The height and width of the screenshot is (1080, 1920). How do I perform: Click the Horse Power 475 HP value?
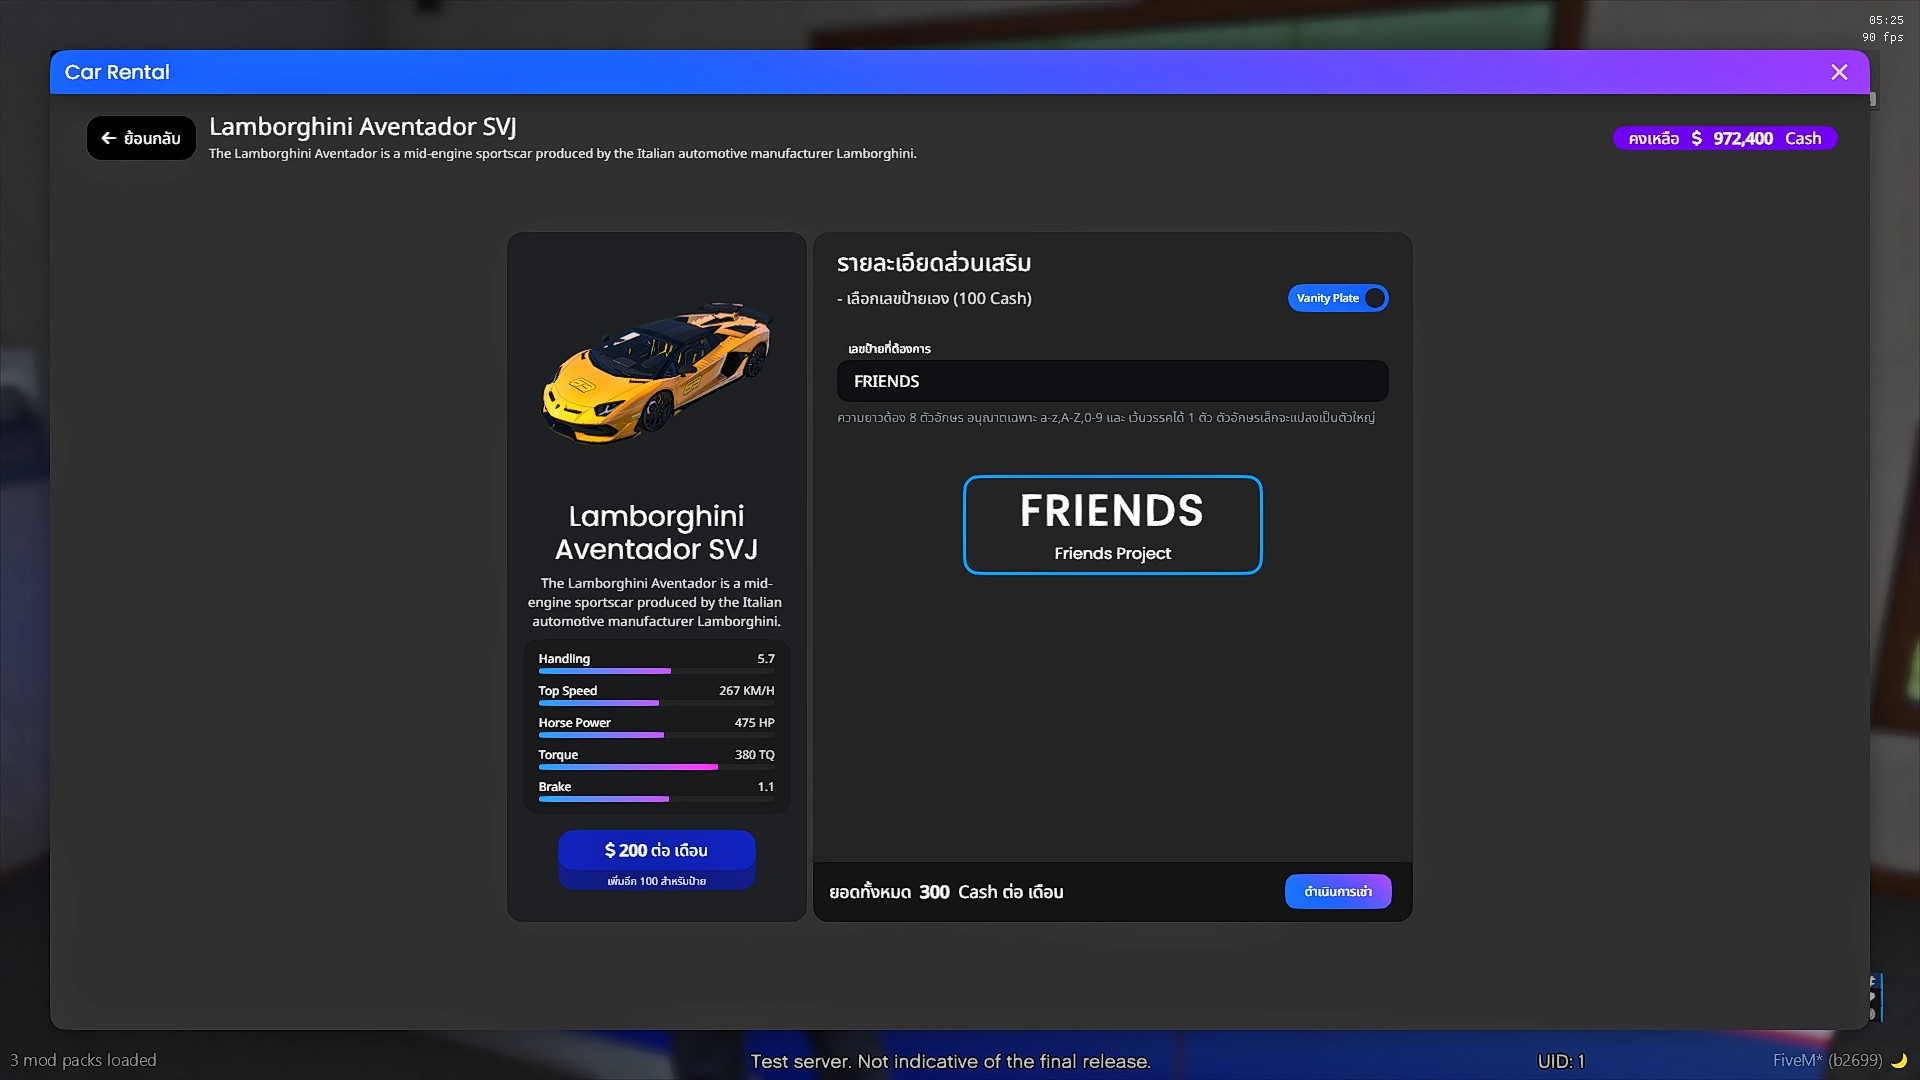[x=754, y=722]
